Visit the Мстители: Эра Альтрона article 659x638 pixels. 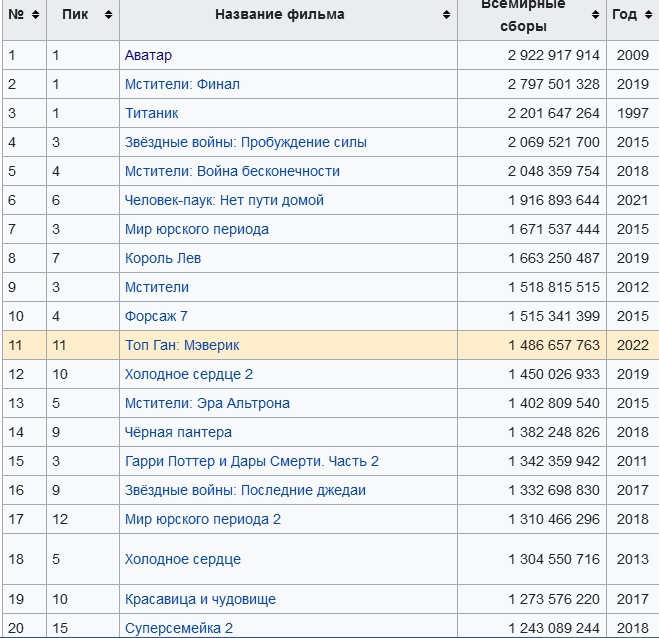coord(207,403)
